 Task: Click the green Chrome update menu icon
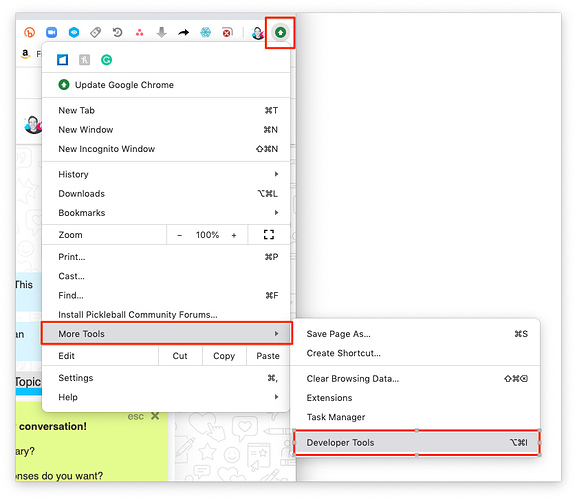pos(280,32)
